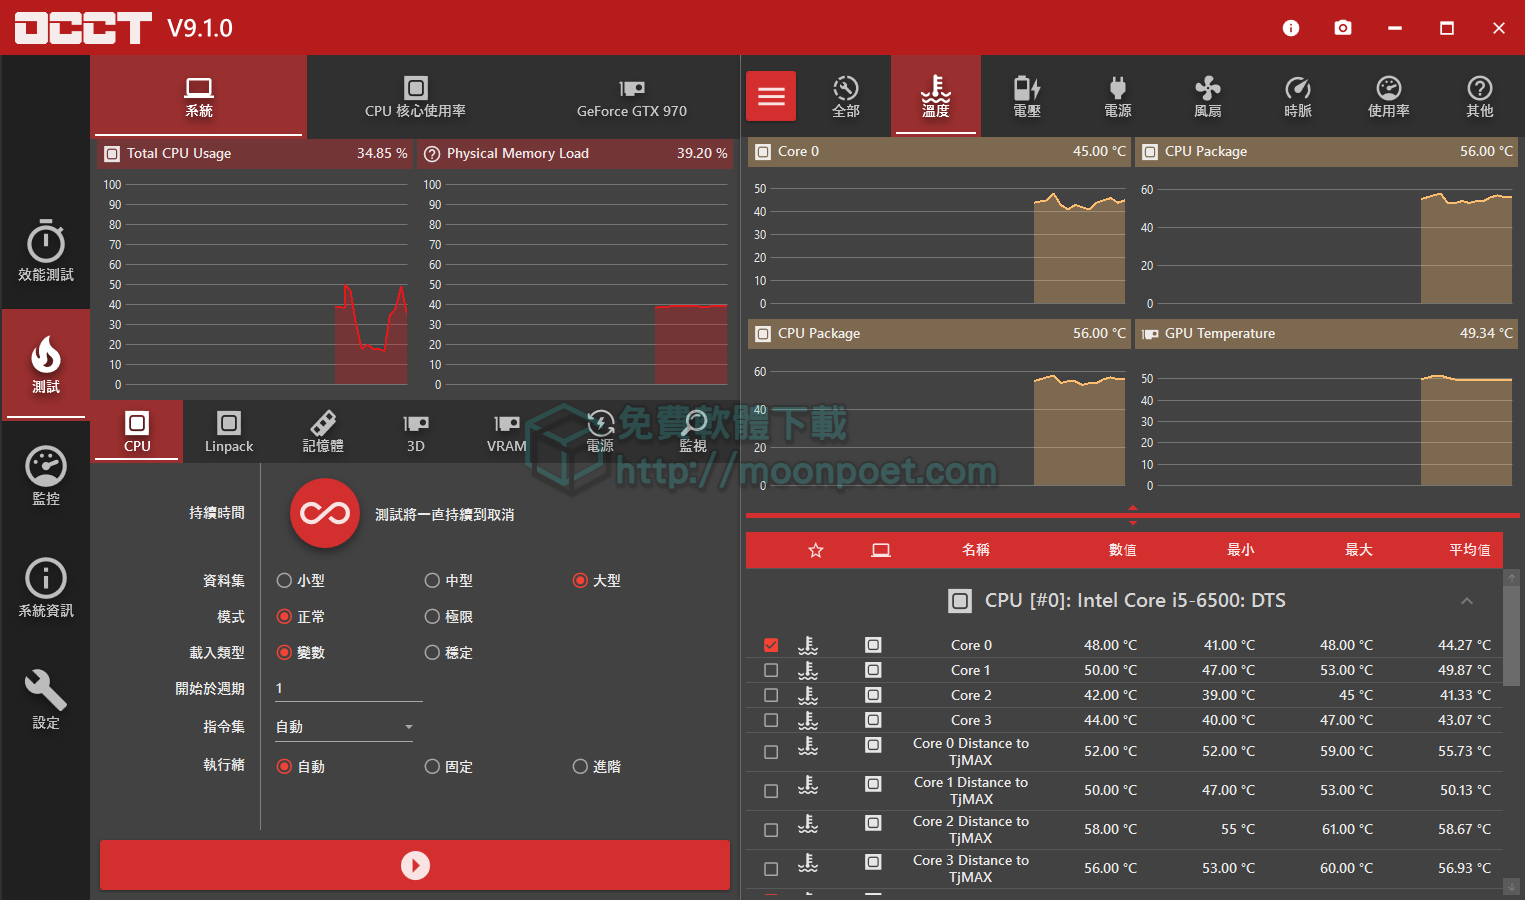The width and height of the screenshot is (1525, 900).
Task: Select 小型 data set radio button
Action: tap(285, 581)
